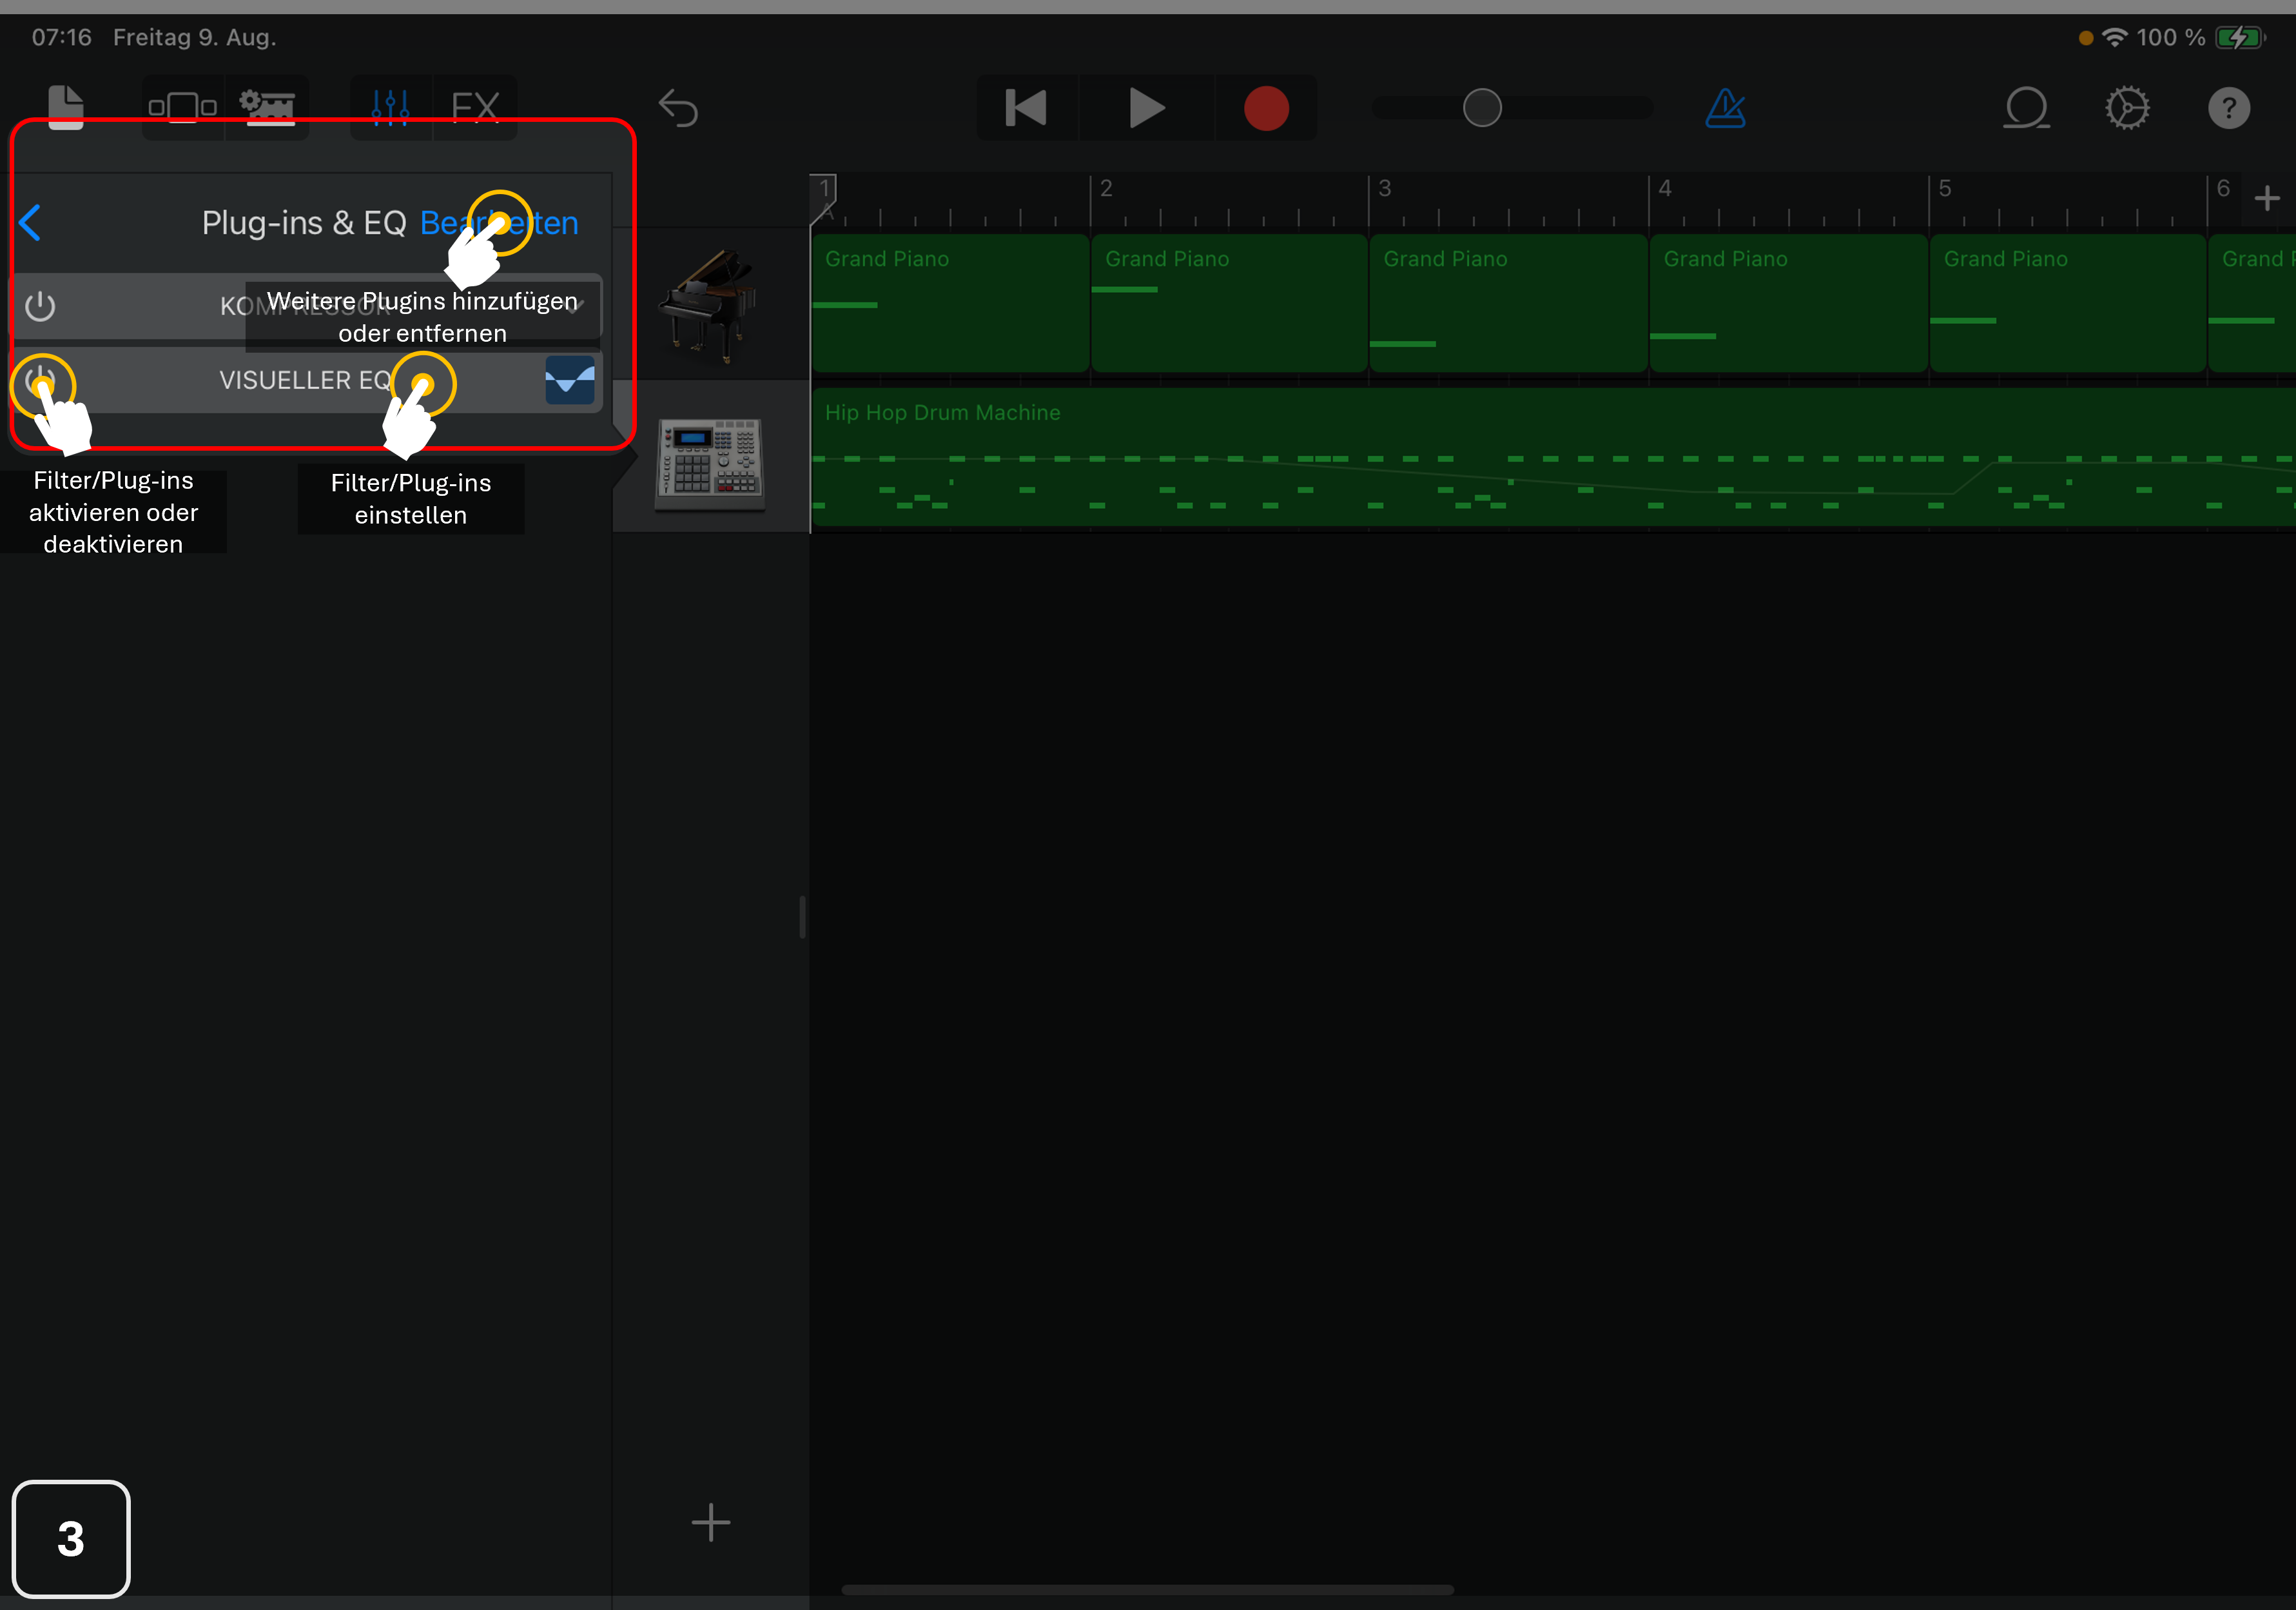Add song section with ruler plus
The image size is (2296, 1610).
coord(2267,198)
